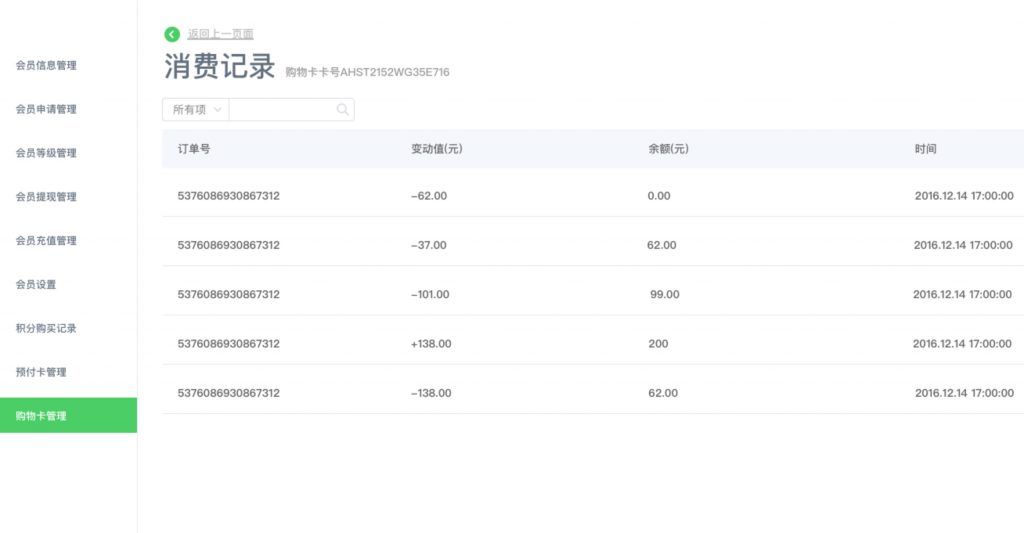Click the -138.00 change value
Viewport: 1024px width, 533px height.
coord(431,393)
